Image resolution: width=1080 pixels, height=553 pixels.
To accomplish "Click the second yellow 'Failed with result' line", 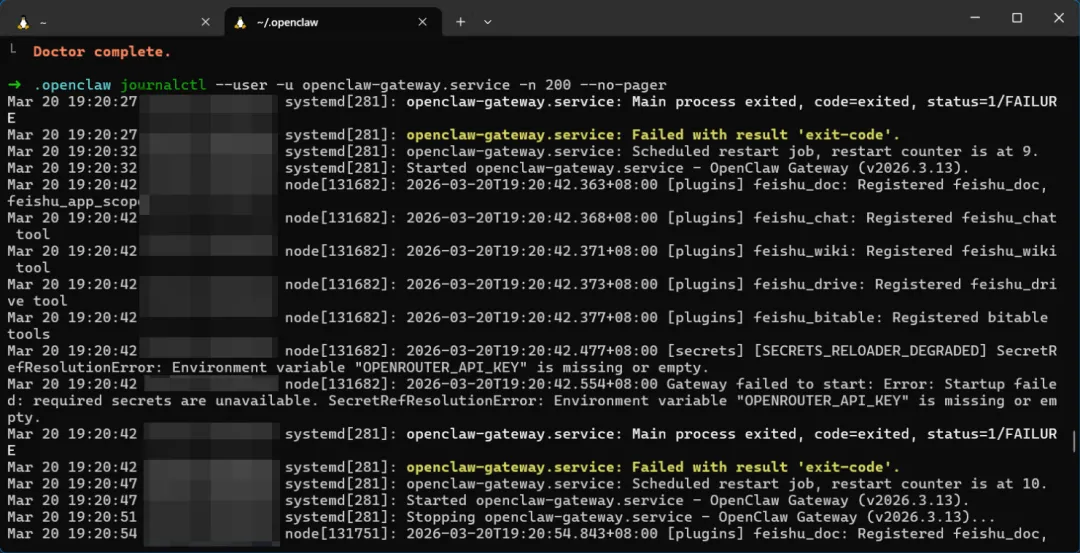I will (x=653, y=467).
